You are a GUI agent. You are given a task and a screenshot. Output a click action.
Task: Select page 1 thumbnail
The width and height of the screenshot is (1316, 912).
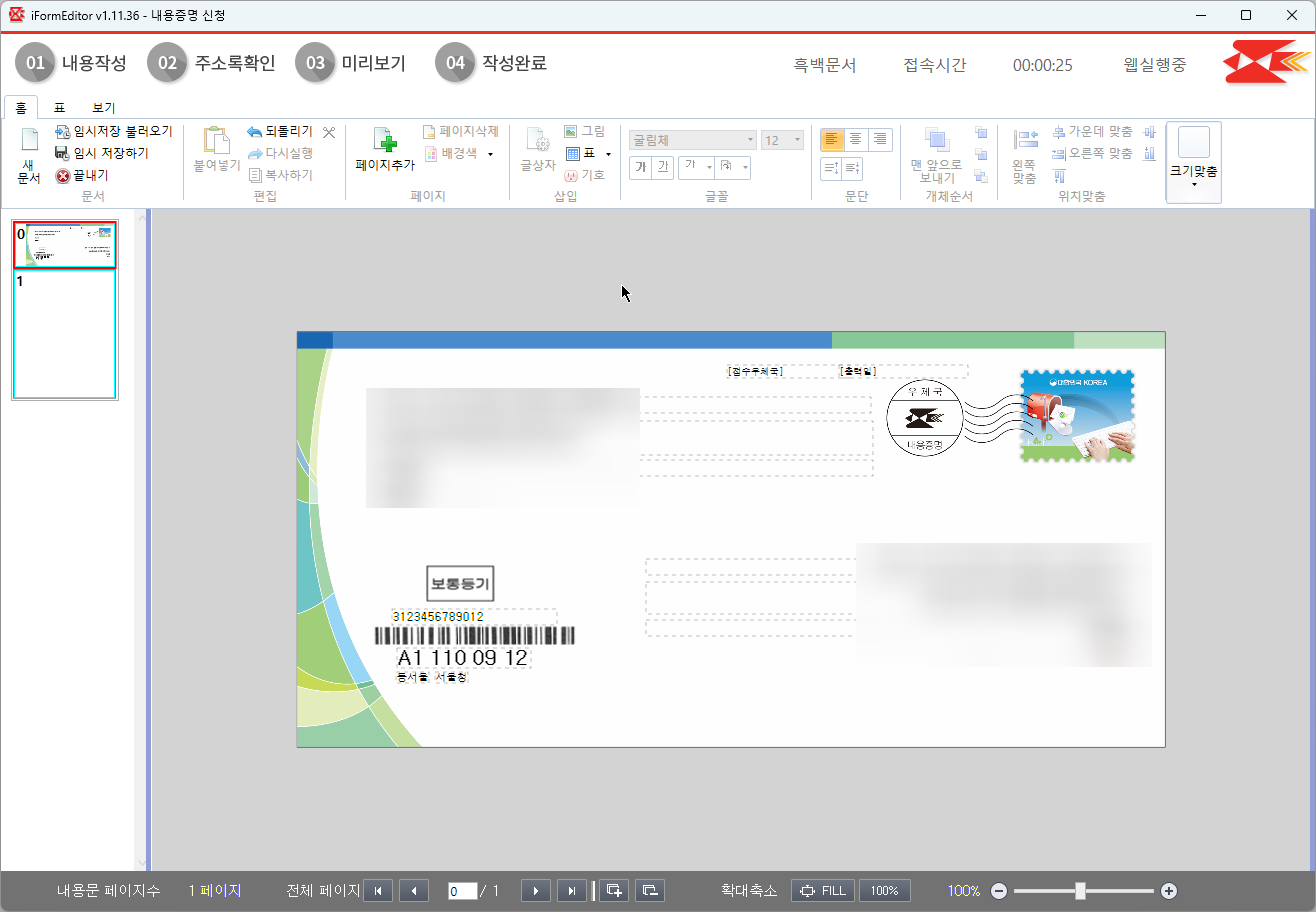pos(65,335)
